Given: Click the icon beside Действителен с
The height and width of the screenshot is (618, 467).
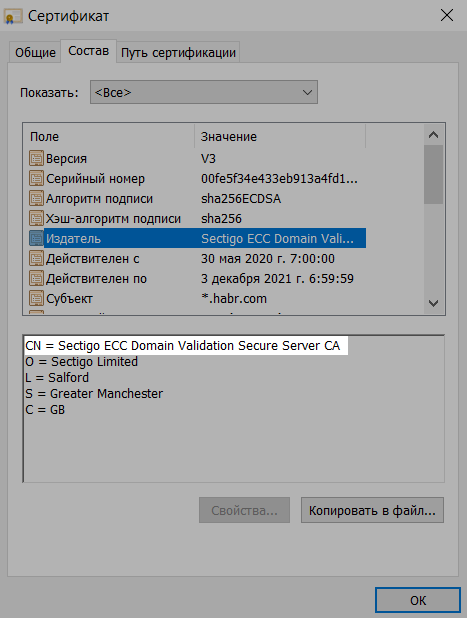Looking at the screenshot, I should [x=36, y=259].
